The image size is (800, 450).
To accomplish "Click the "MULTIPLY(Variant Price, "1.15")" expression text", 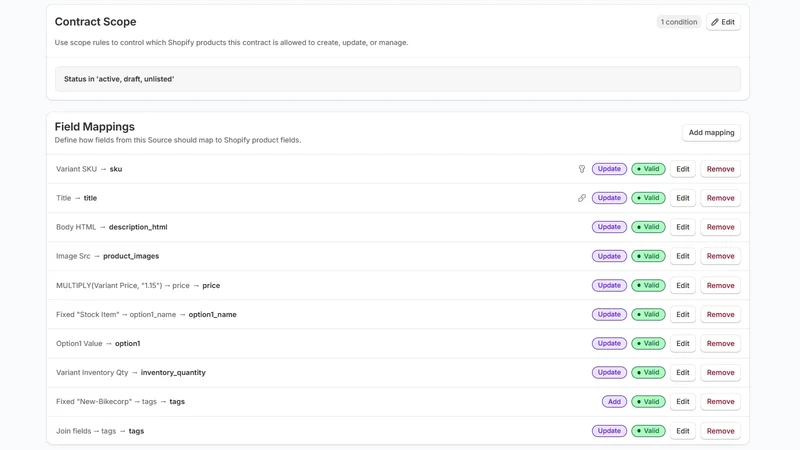I will pos(109,286).
